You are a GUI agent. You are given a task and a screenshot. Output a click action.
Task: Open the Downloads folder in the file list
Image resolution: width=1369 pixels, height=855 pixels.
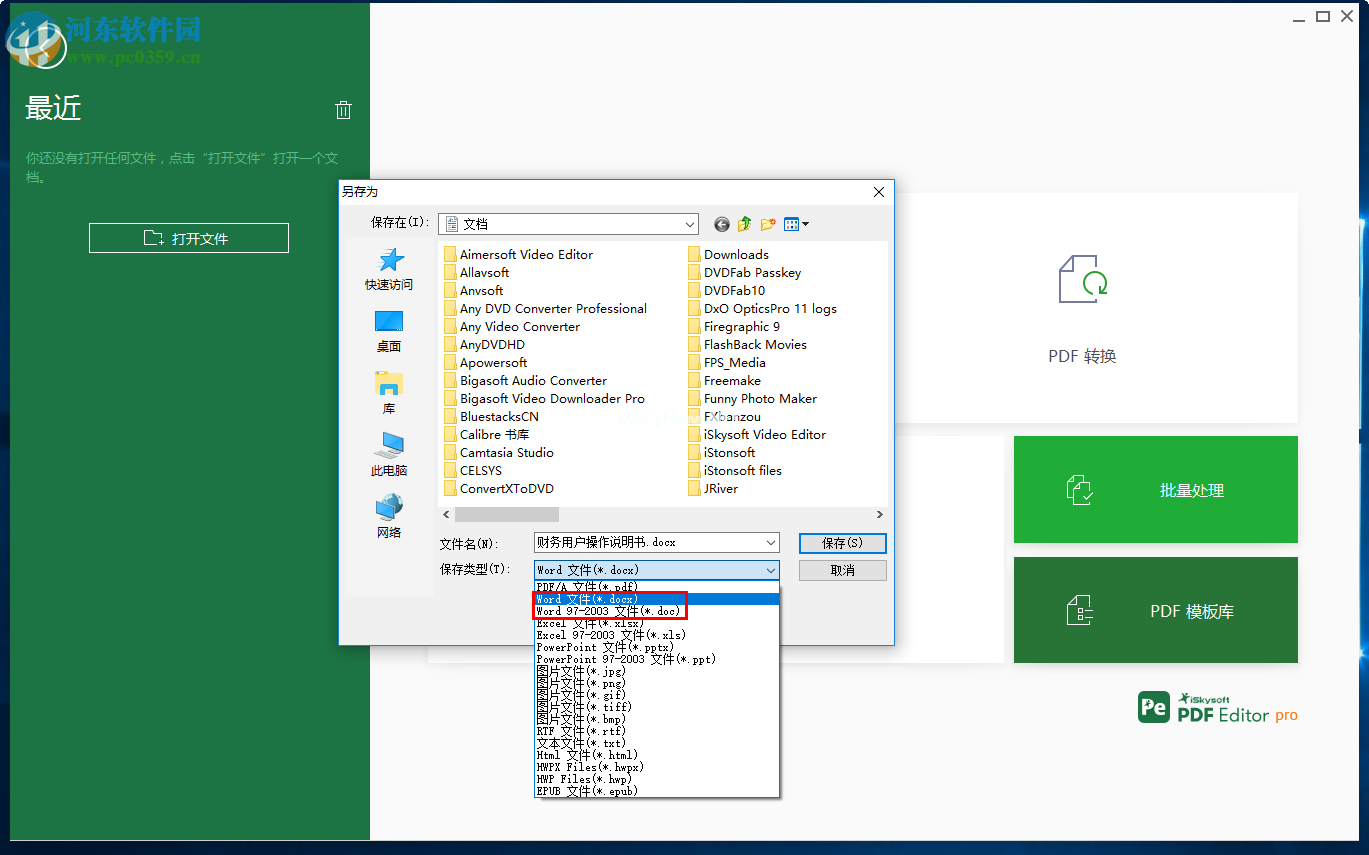[x=736, y=254]
